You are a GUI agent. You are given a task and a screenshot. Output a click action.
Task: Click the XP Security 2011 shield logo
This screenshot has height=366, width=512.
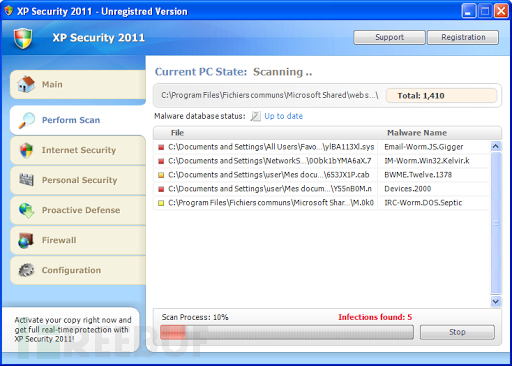[x=23, y=38]
